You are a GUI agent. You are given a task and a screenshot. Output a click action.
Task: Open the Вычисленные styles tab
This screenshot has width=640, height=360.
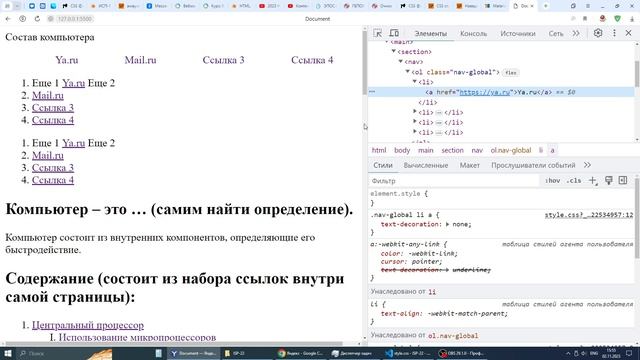(426, 165)
